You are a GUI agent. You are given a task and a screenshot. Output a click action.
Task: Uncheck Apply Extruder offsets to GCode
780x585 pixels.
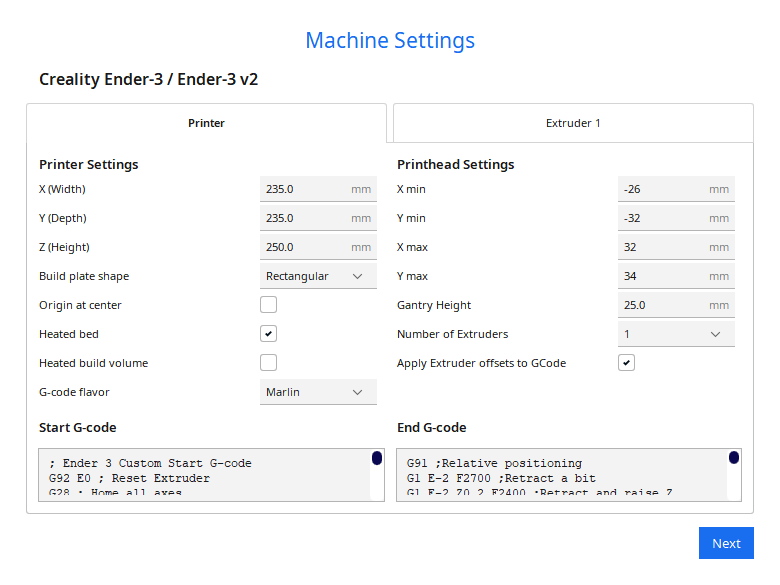tap(626, 363)
